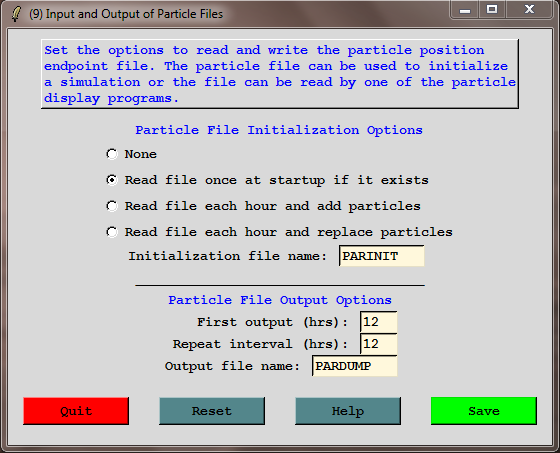Click the green Save button
The width and height of the screenshot is (560, 453).
coord(484,411)
